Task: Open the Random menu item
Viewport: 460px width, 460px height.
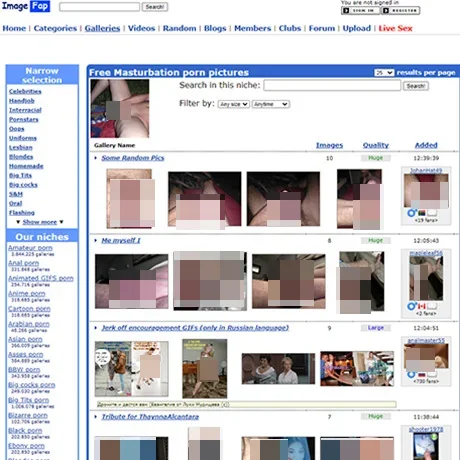Action: 180,28
